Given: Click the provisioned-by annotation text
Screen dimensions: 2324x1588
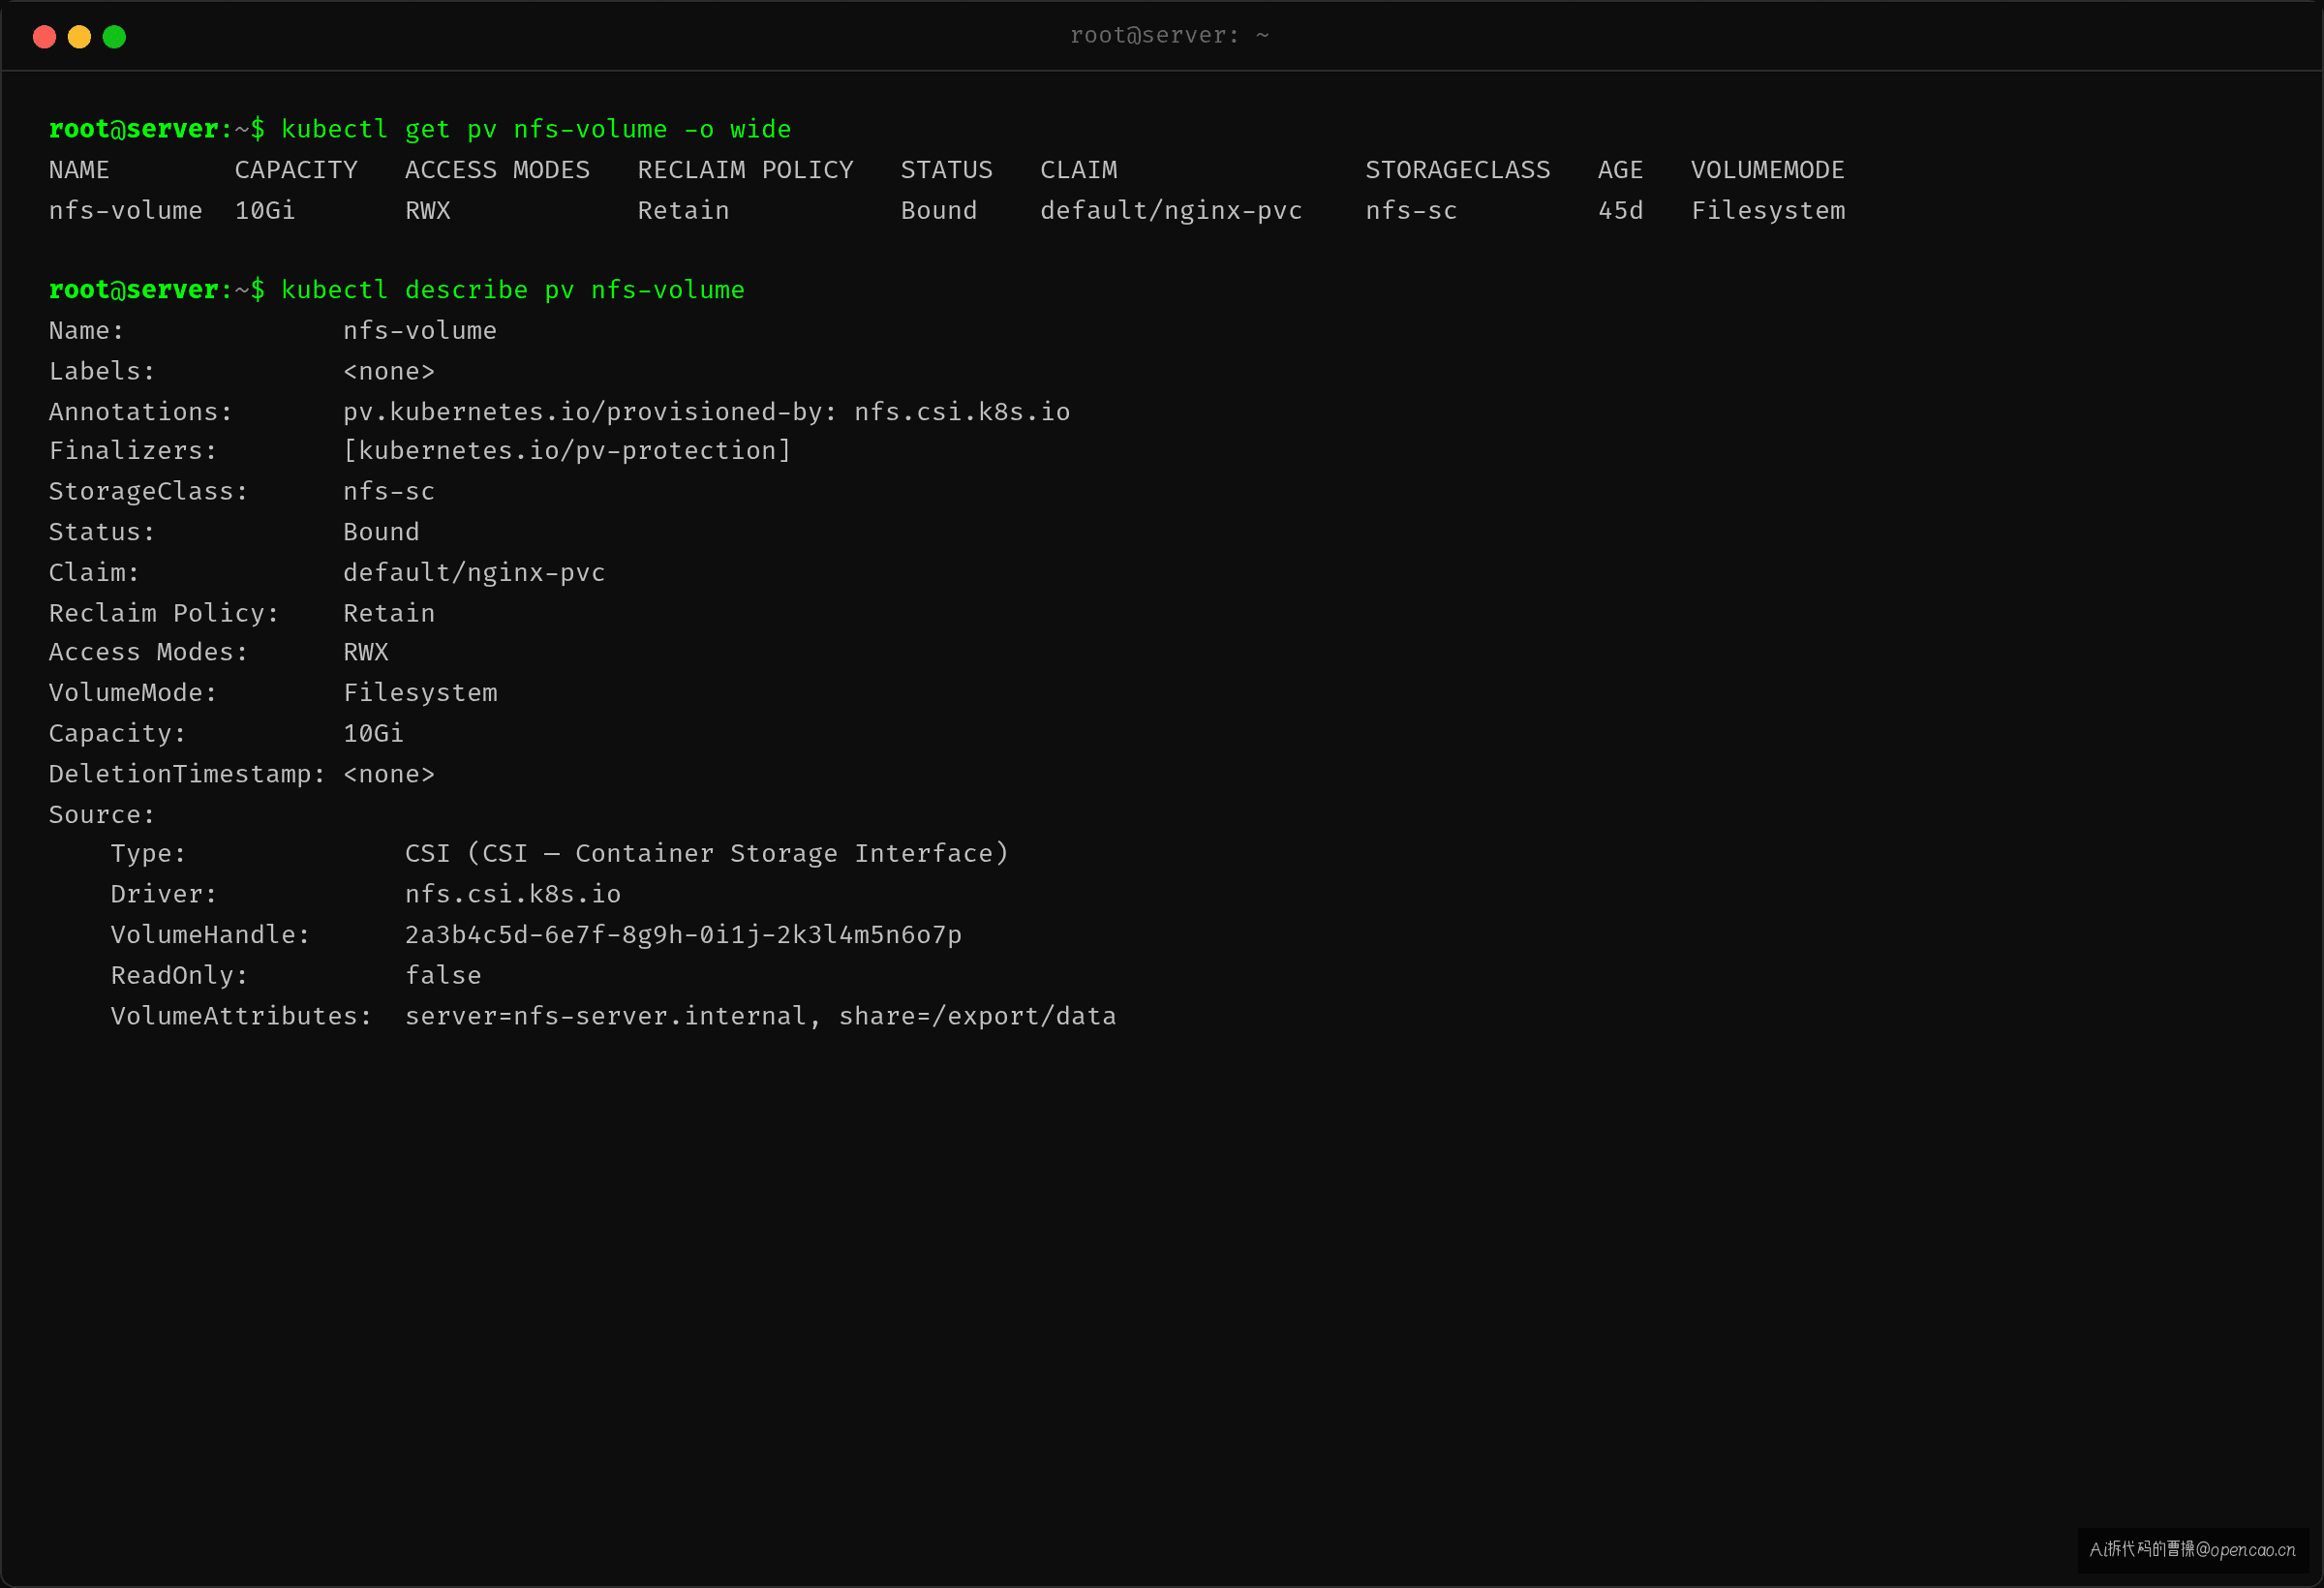Looking at the screenshot, I should coord(706,411).
